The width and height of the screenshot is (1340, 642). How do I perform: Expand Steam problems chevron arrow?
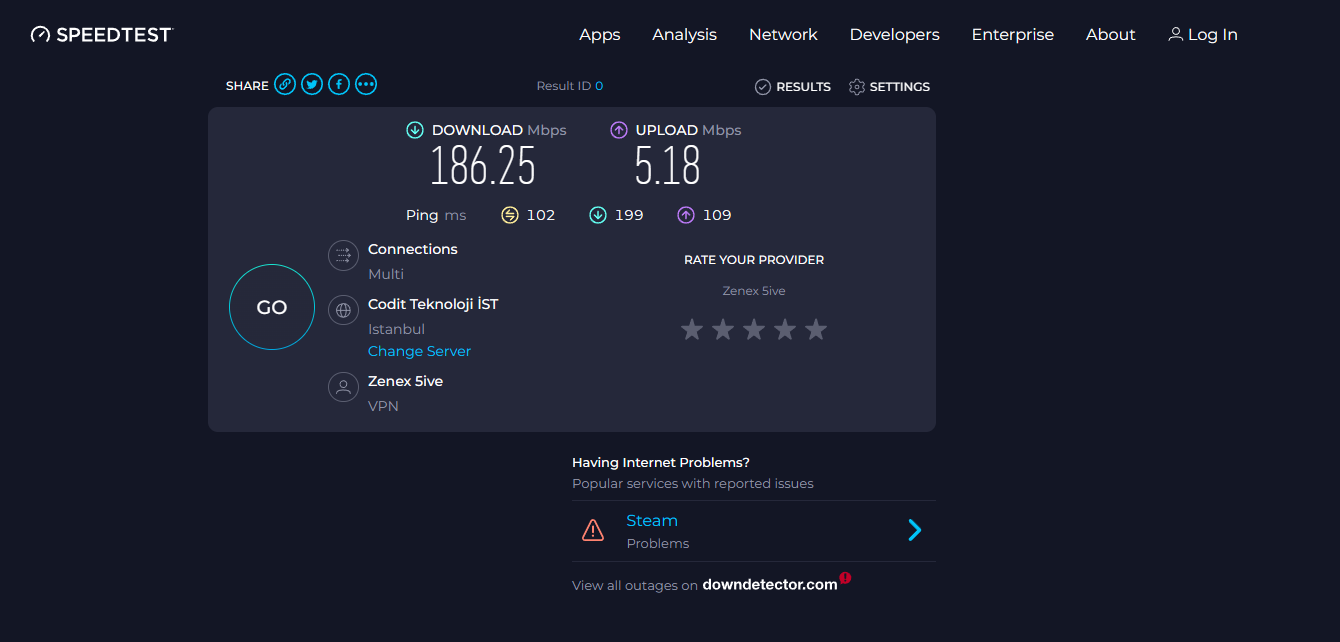(914, 530)
